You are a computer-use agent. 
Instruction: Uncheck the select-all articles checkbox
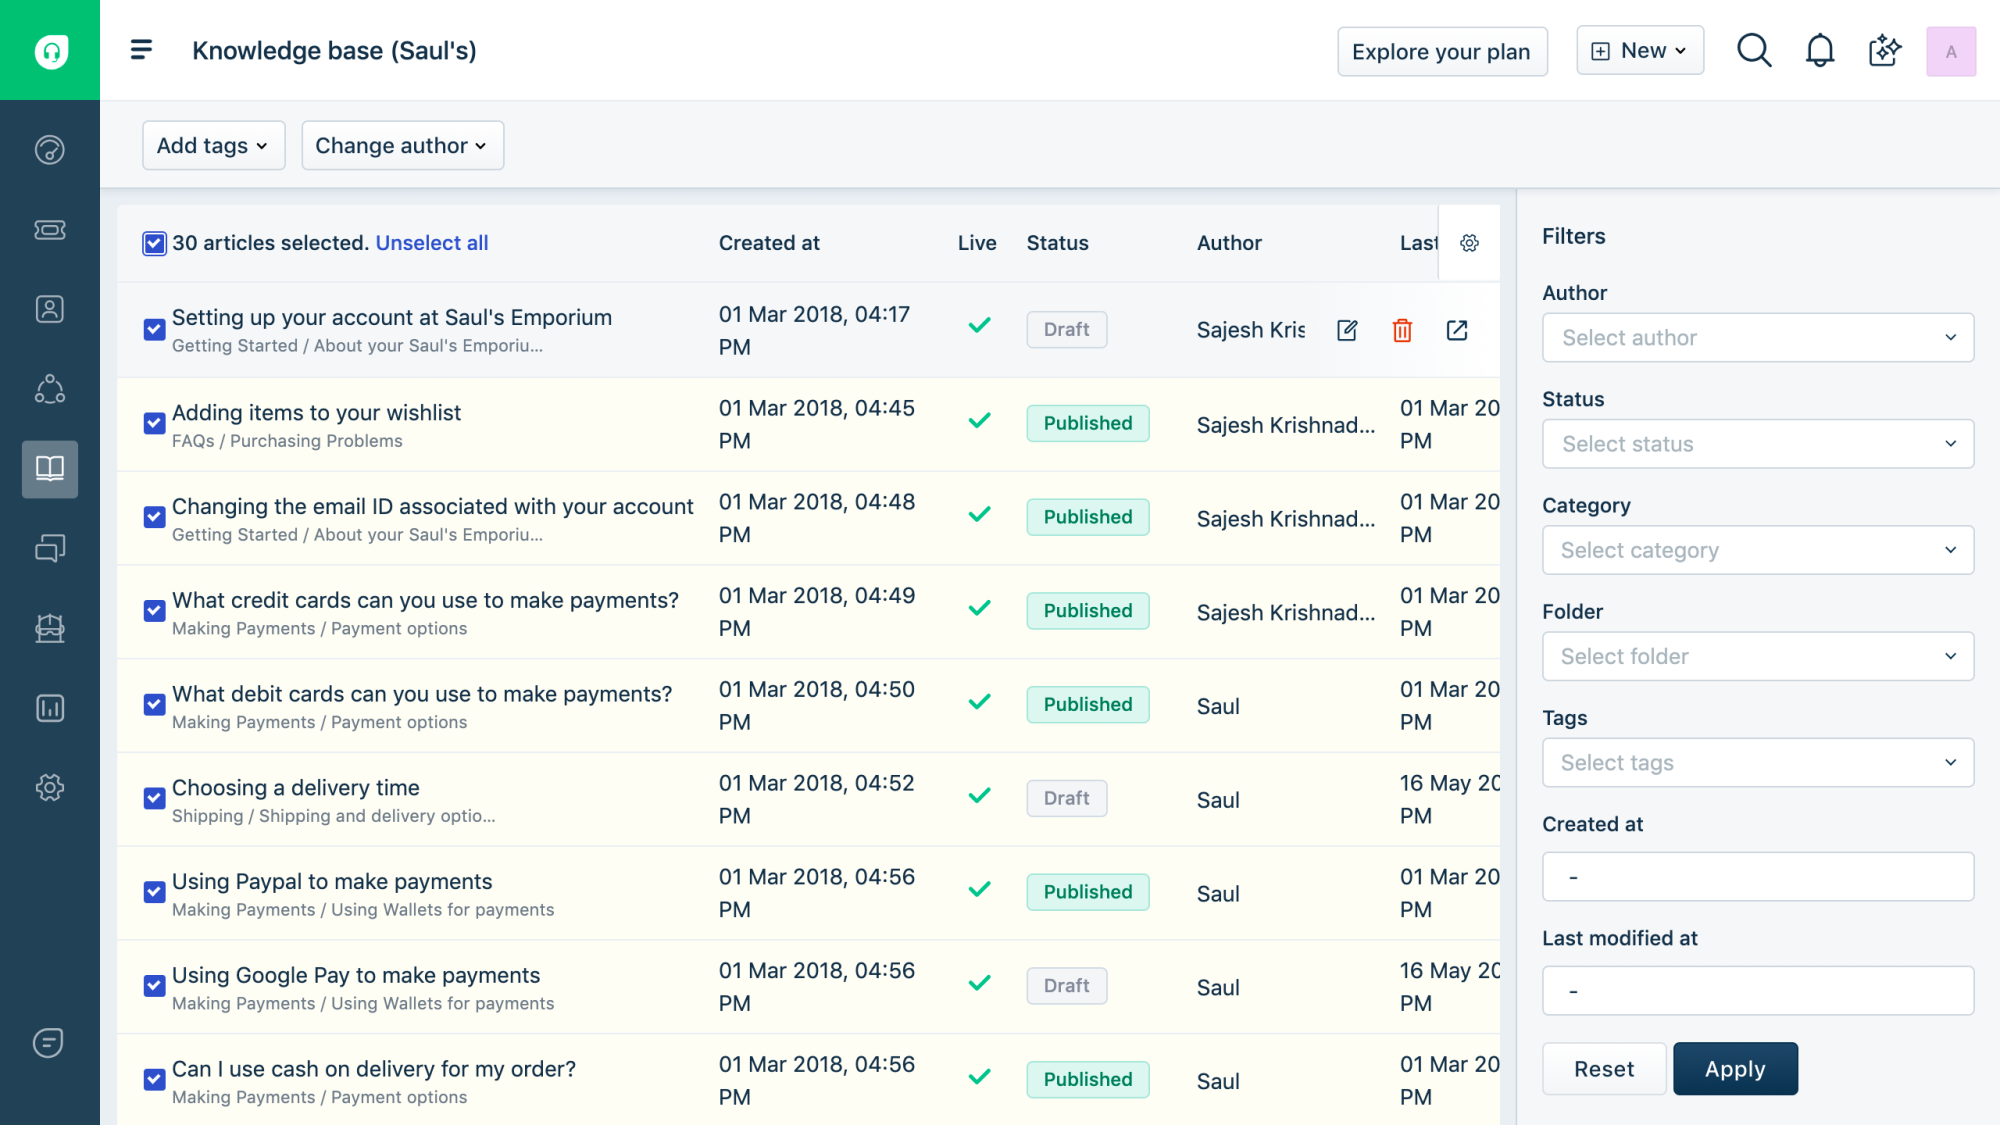click(x=154, y=243)
